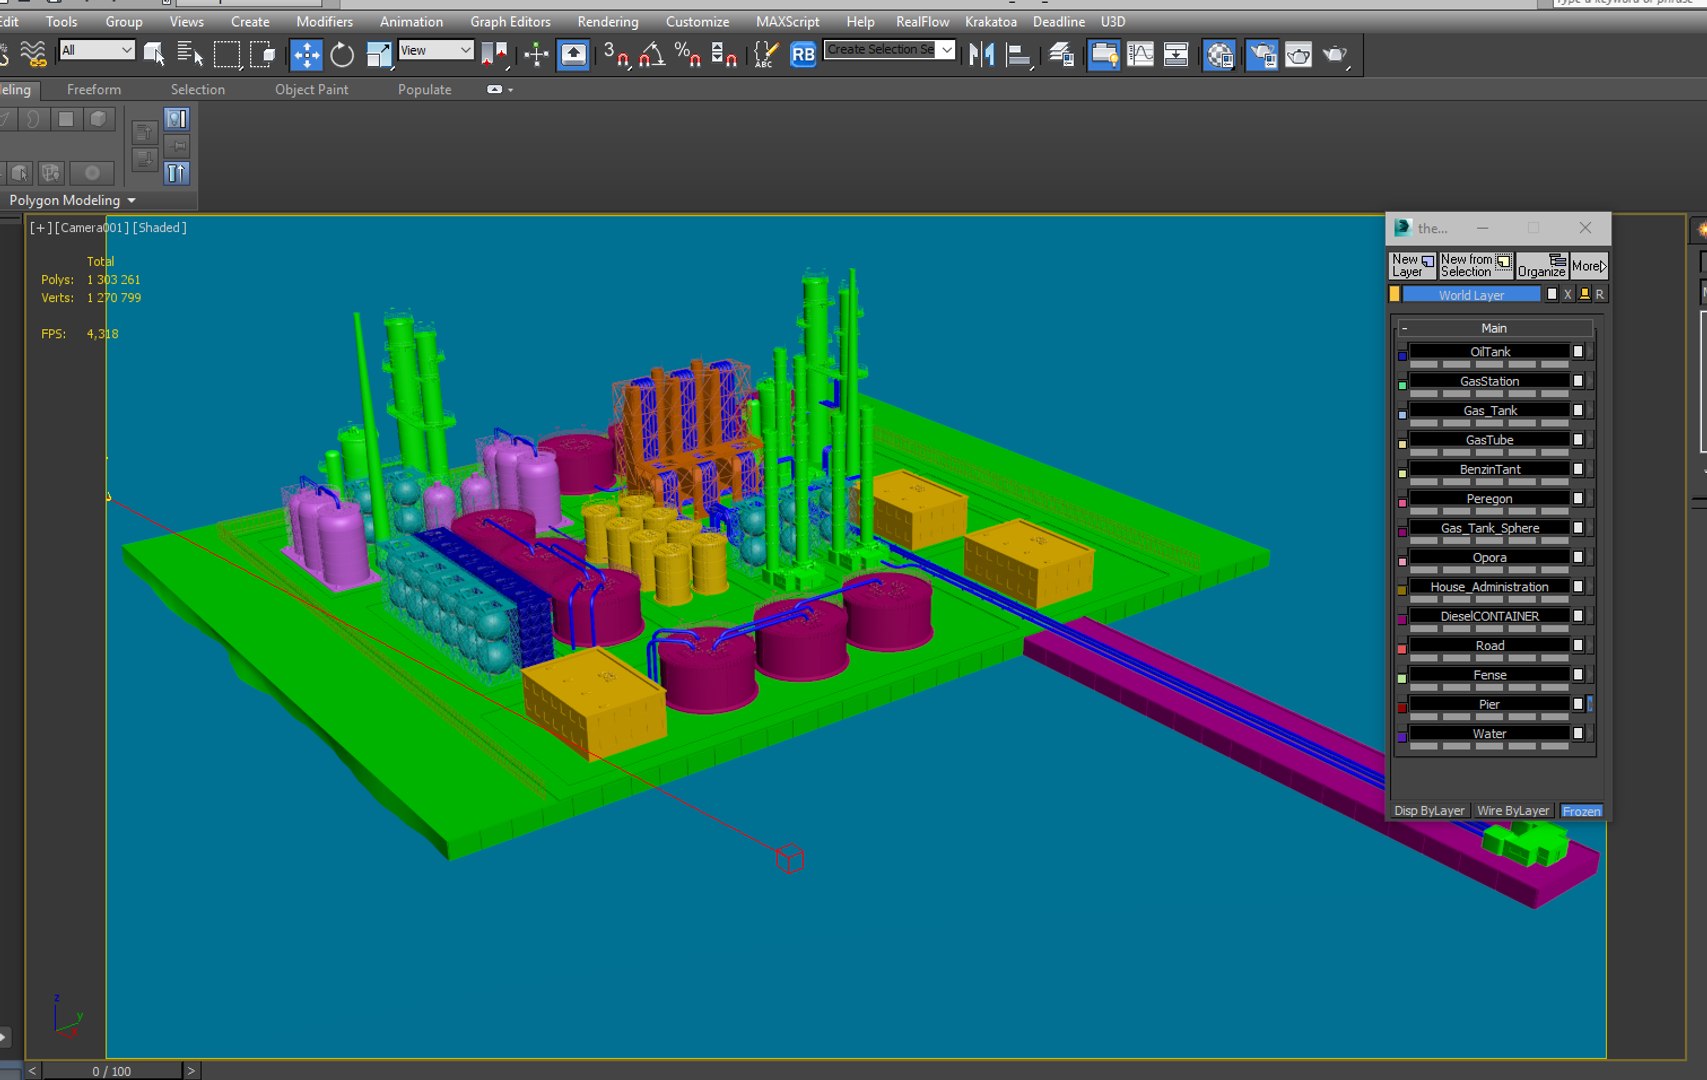Viewport: 1707px width, 1080px height.
Task: Toggle Window/Crossing selection mode
Action: [262, 54]
